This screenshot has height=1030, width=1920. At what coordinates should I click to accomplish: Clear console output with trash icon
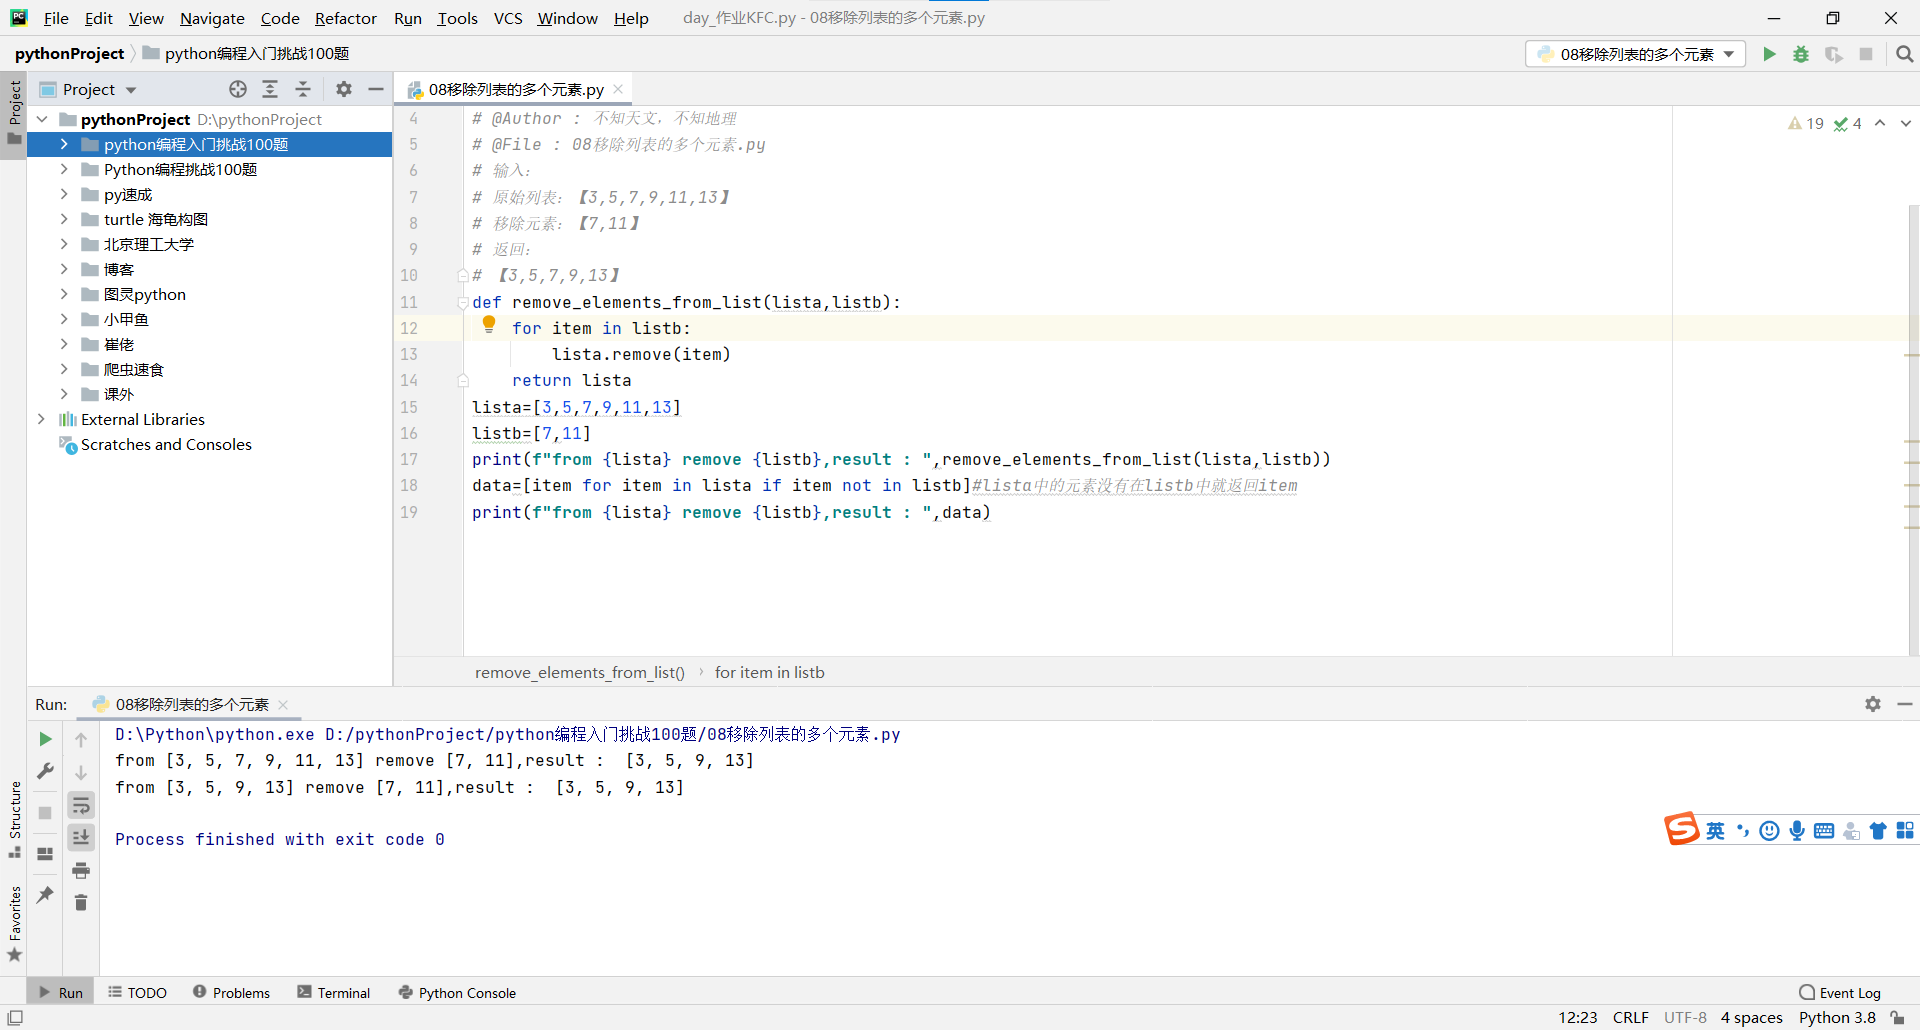tap(81, 902)
